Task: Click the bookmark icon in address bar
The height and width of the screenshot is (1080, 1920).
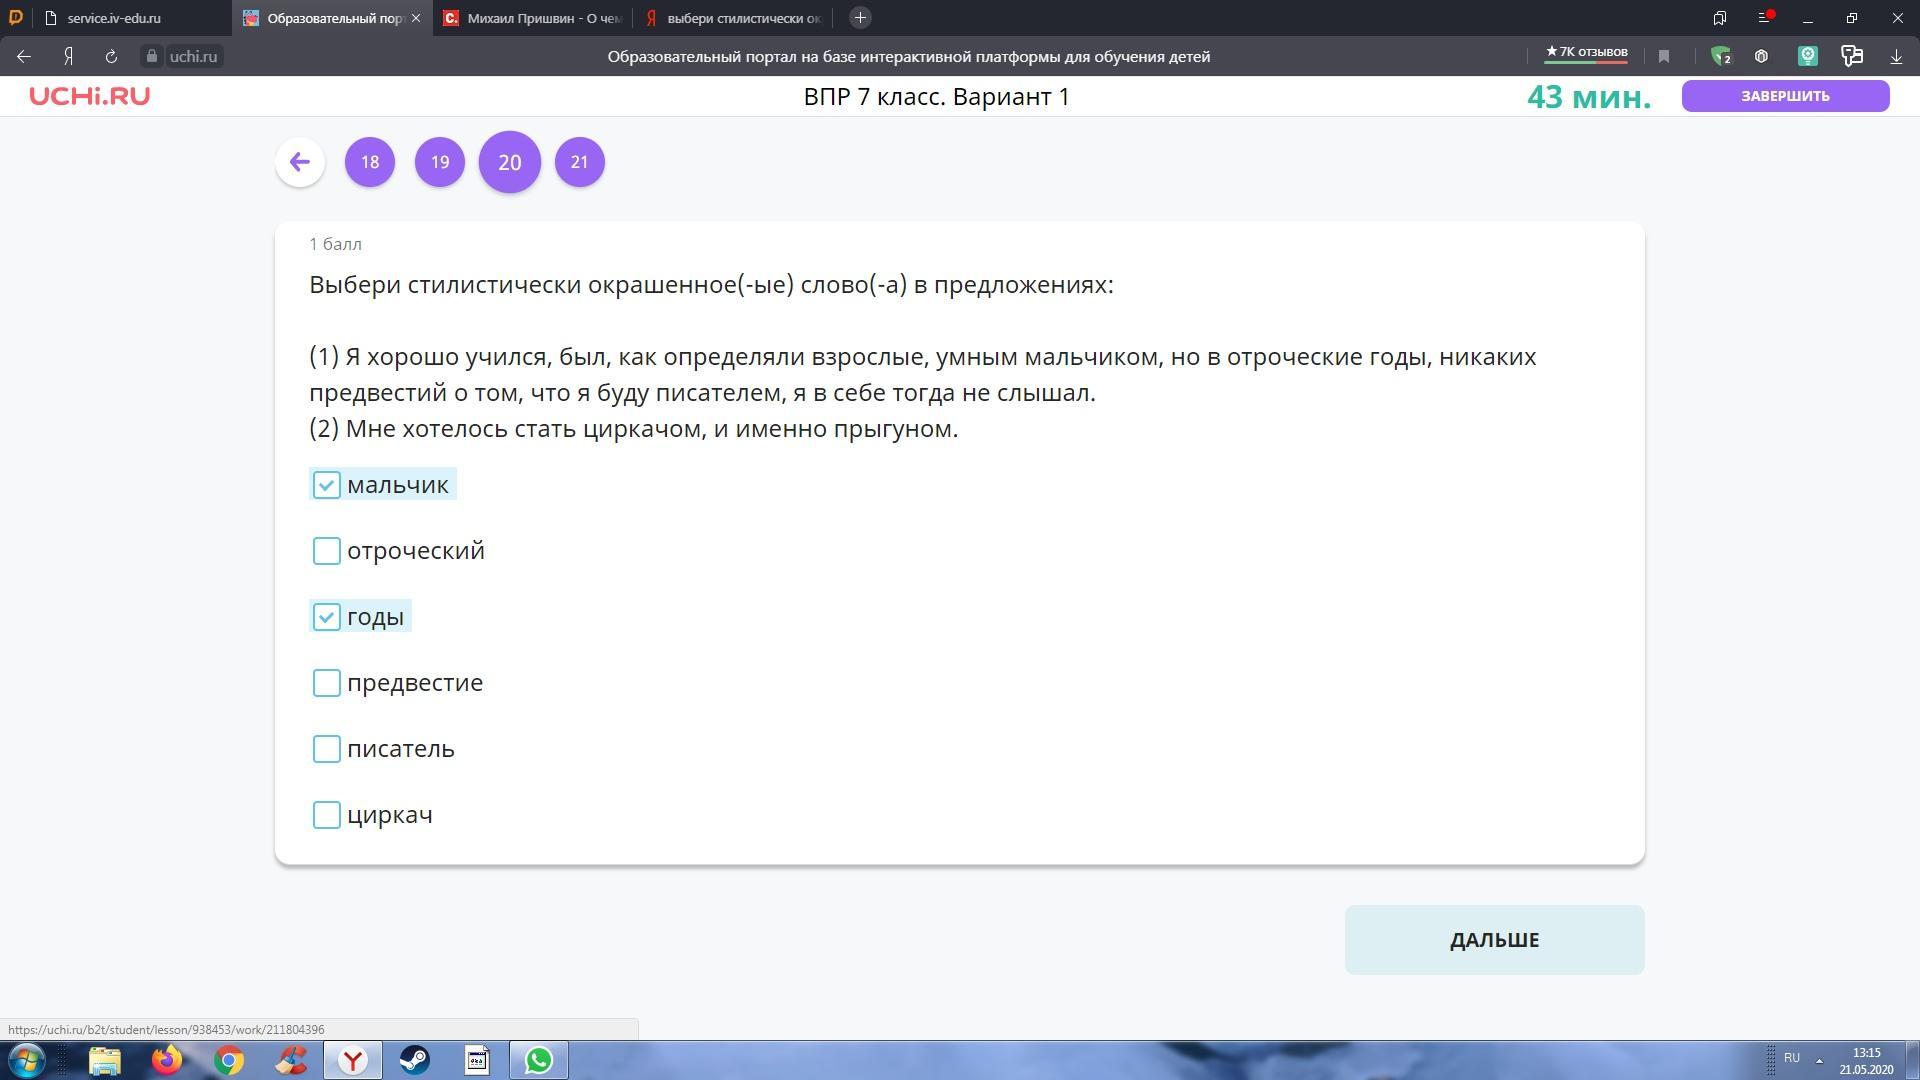Action: point(1664,57)
